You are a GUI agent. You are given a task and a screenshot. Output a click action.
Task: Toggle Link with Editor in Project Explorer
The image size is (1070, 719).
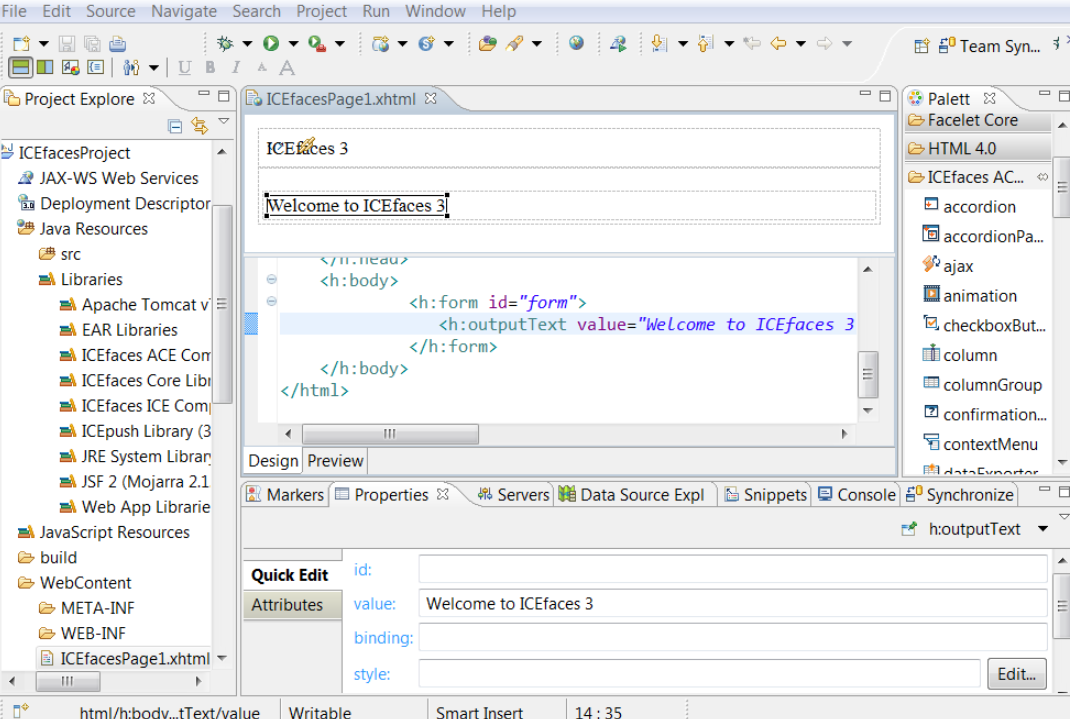coord(199,126)
